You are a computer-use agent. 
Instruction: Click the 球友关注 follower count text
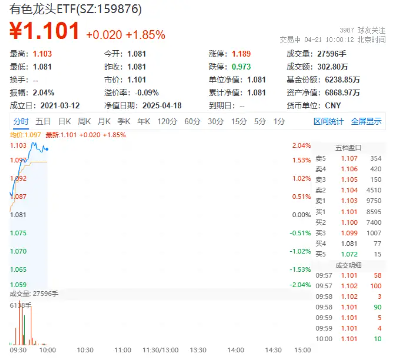point(363,30)
